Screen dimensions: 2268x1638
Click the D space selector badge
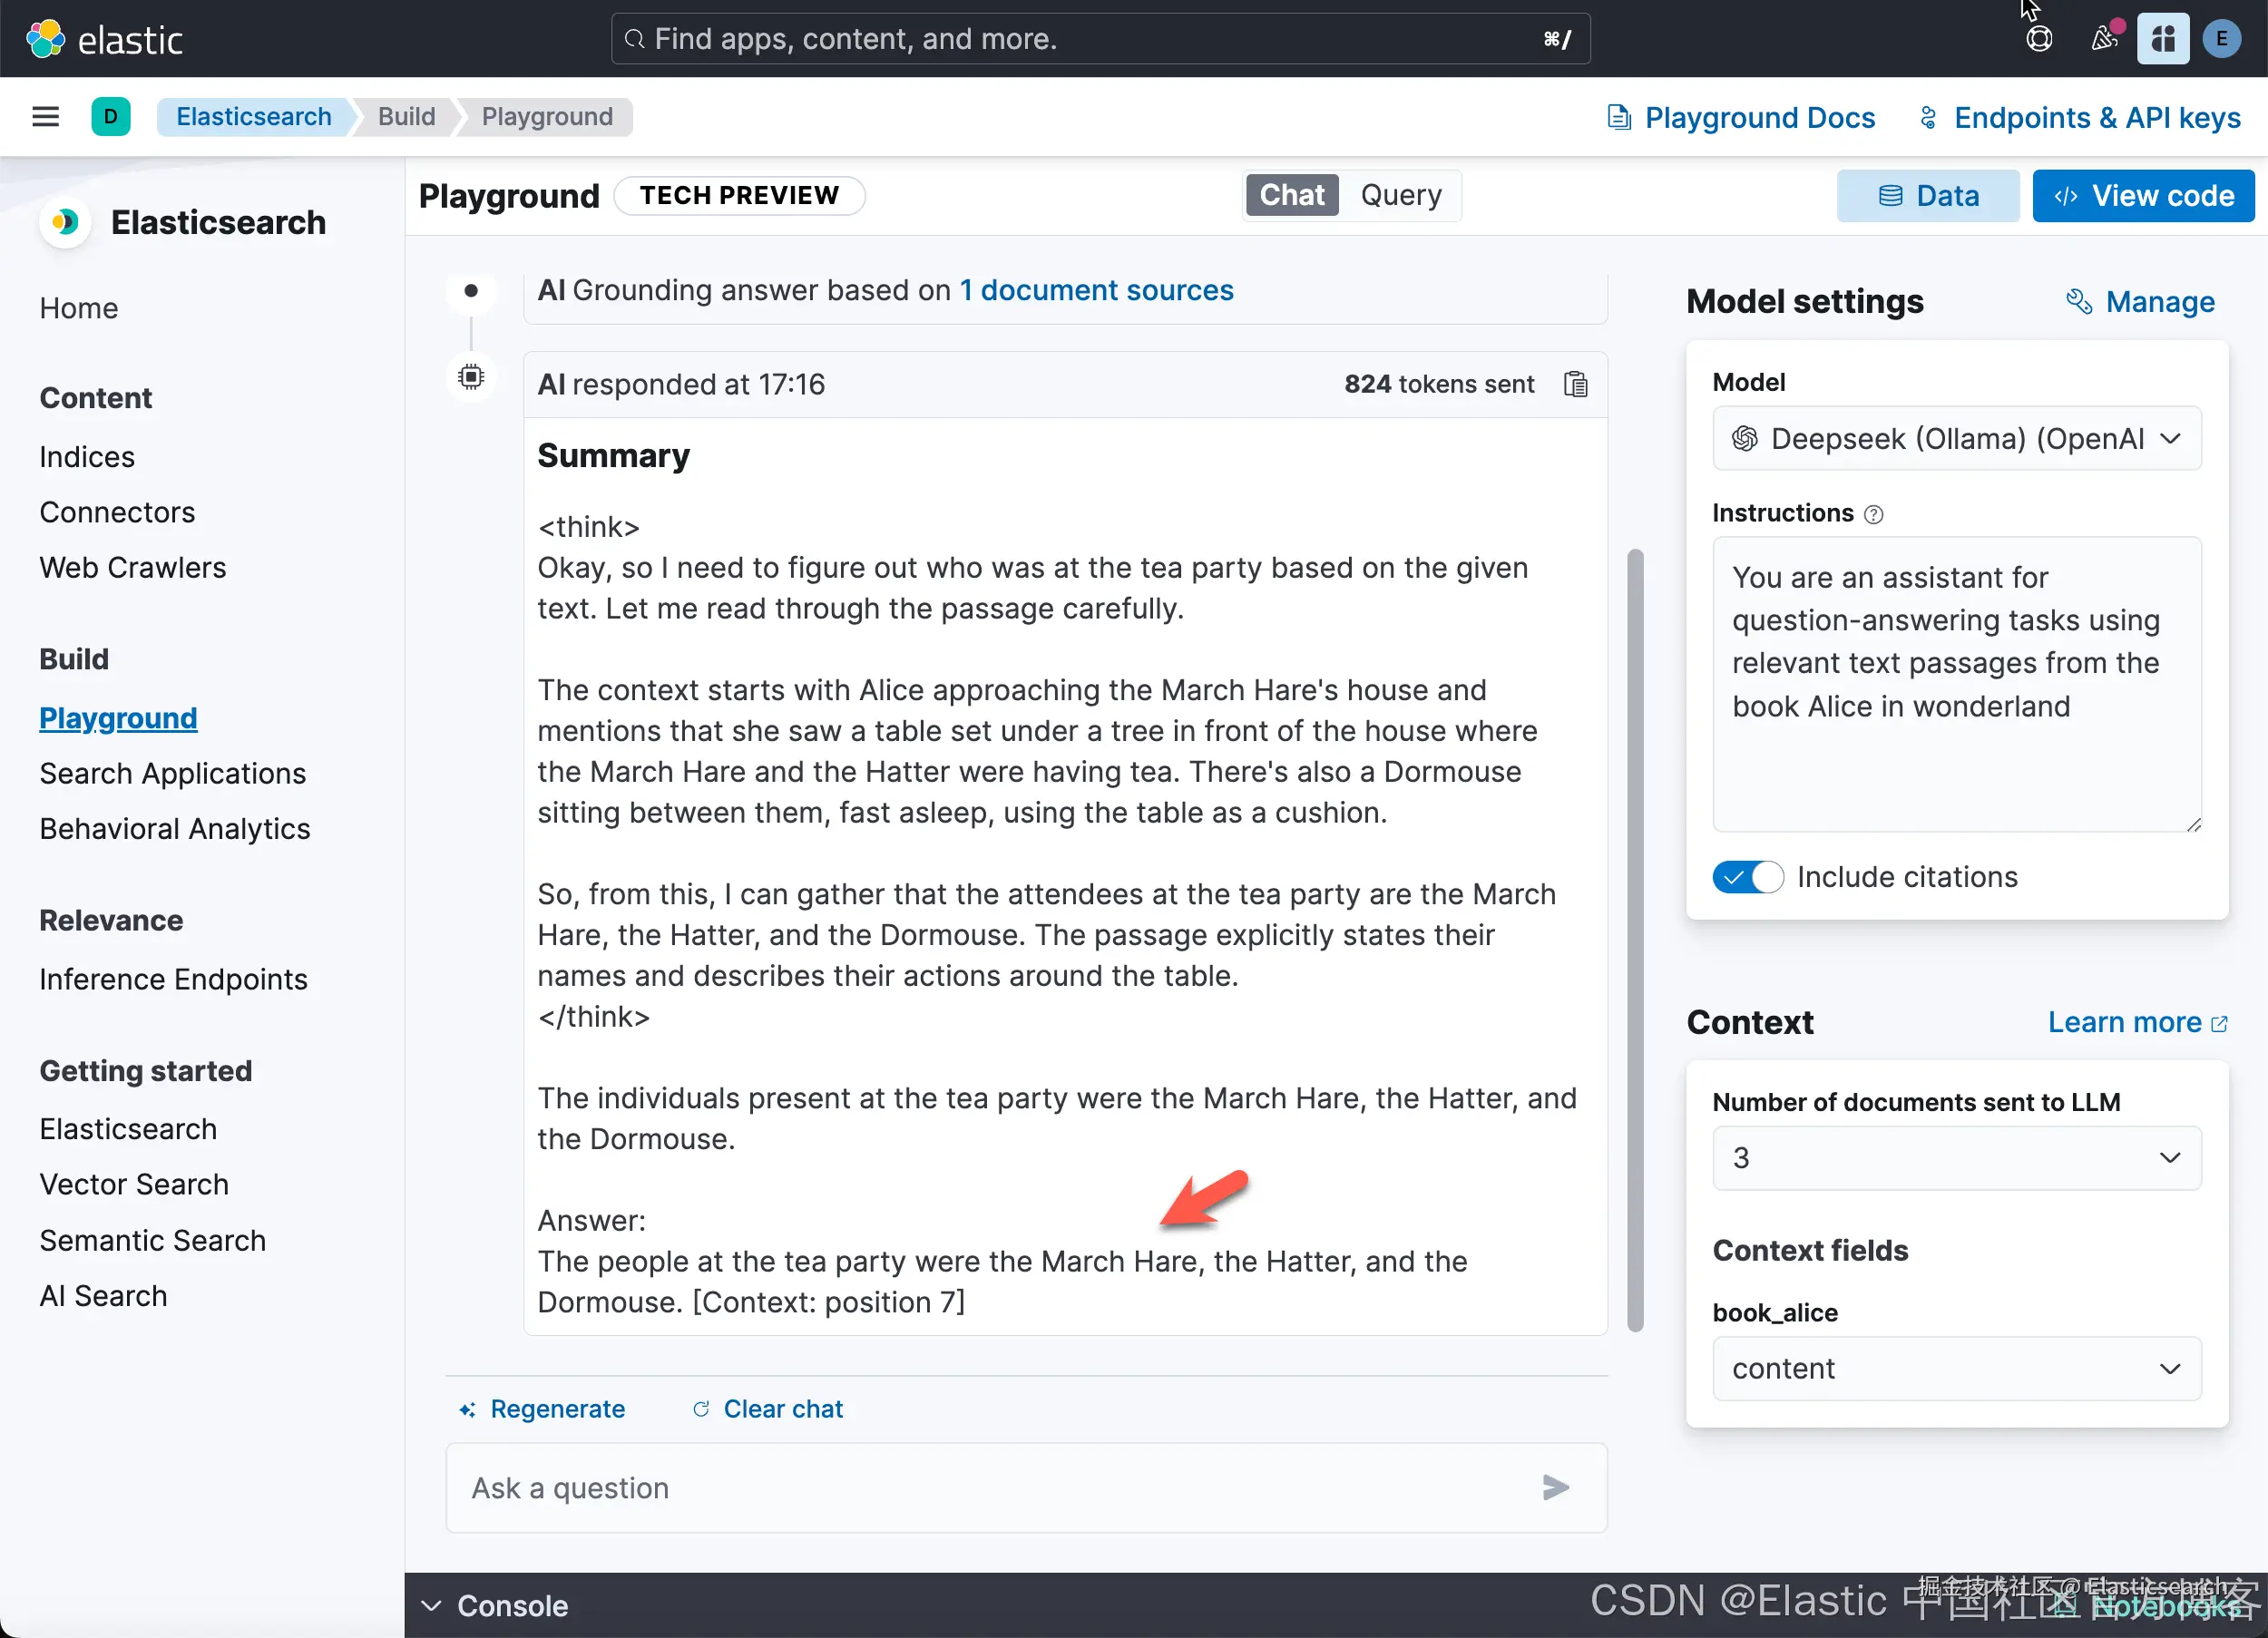pyautogui.click(x=111, y=117)
